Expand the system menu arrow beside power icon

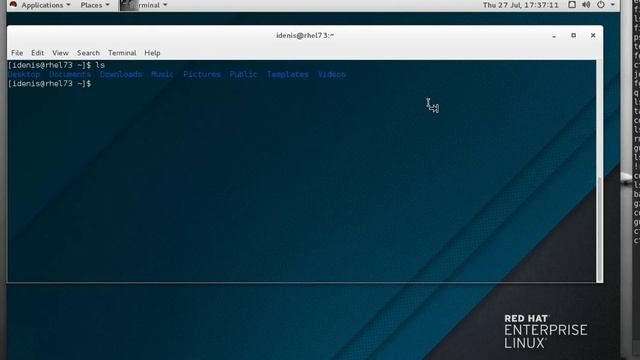[x=613, y=5]
